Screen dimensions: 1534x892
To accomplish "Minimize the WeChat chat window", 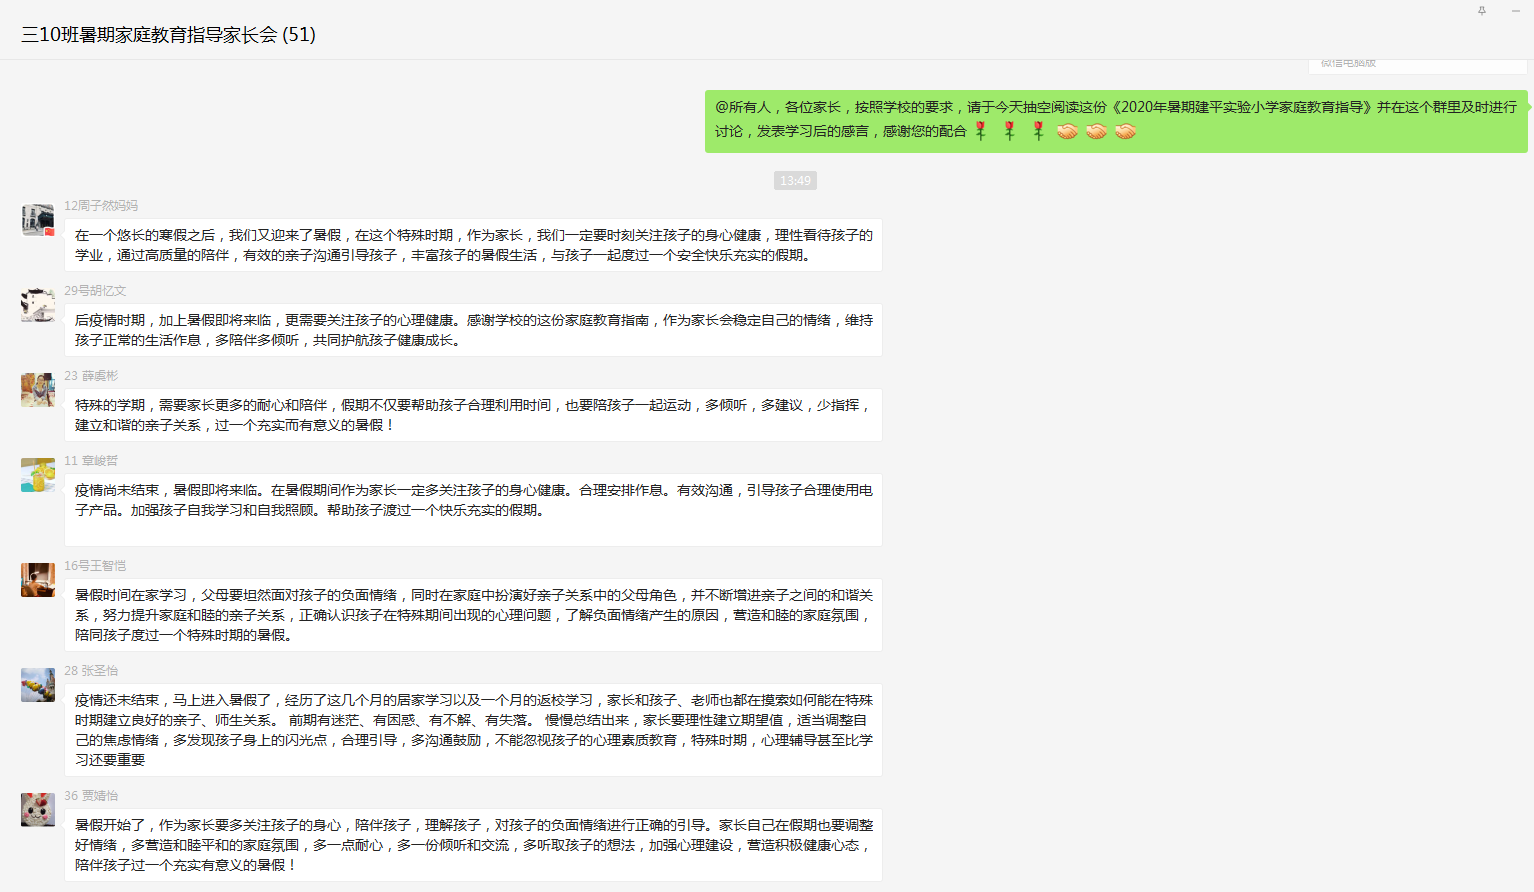I will click(1515, 11).
